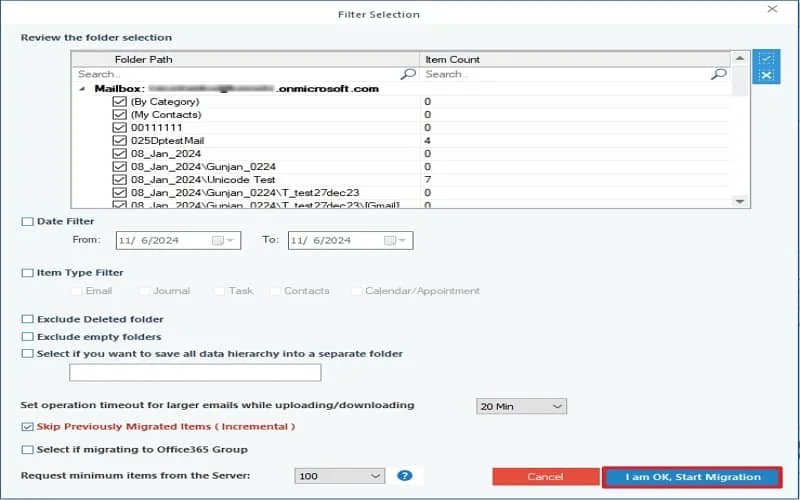Click the Cancel button
The width and height of the screenshot is (800, 500).
point(545,477)
